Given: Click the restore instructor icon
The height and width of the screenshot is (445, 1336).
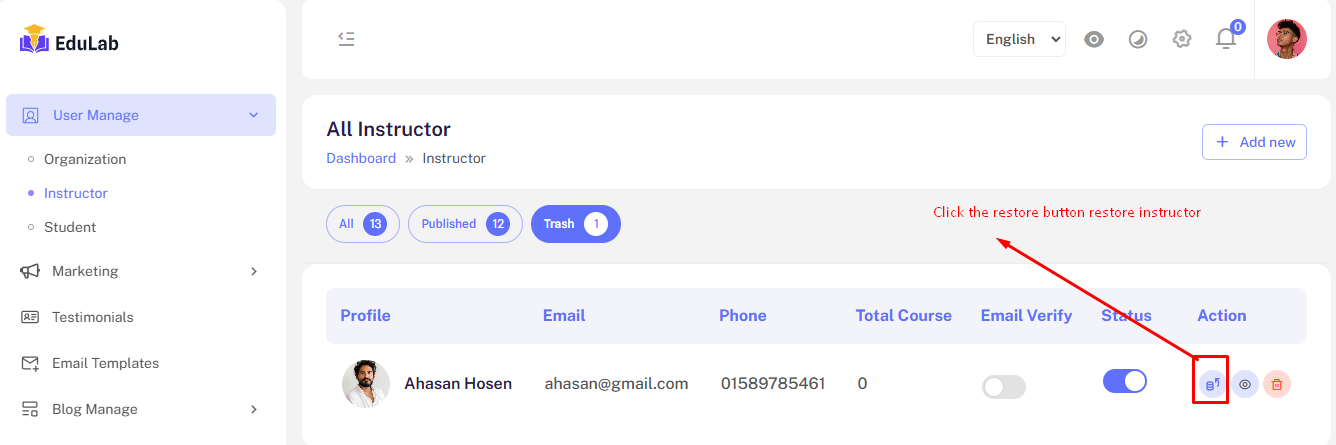Looking at the screenshot, I should click(1212, 384).
